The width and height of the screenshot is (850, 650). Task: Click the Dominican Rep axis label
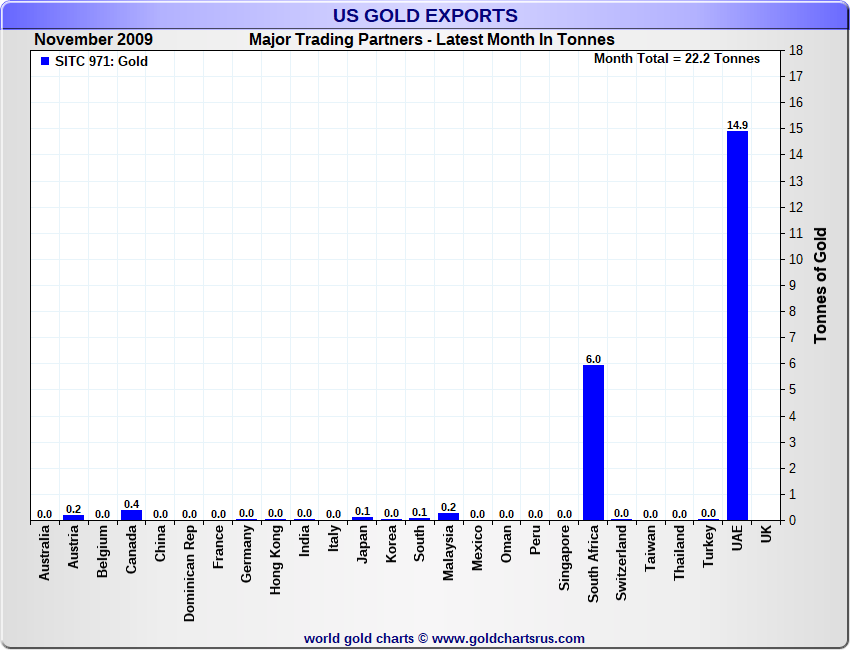pos(189,573)
